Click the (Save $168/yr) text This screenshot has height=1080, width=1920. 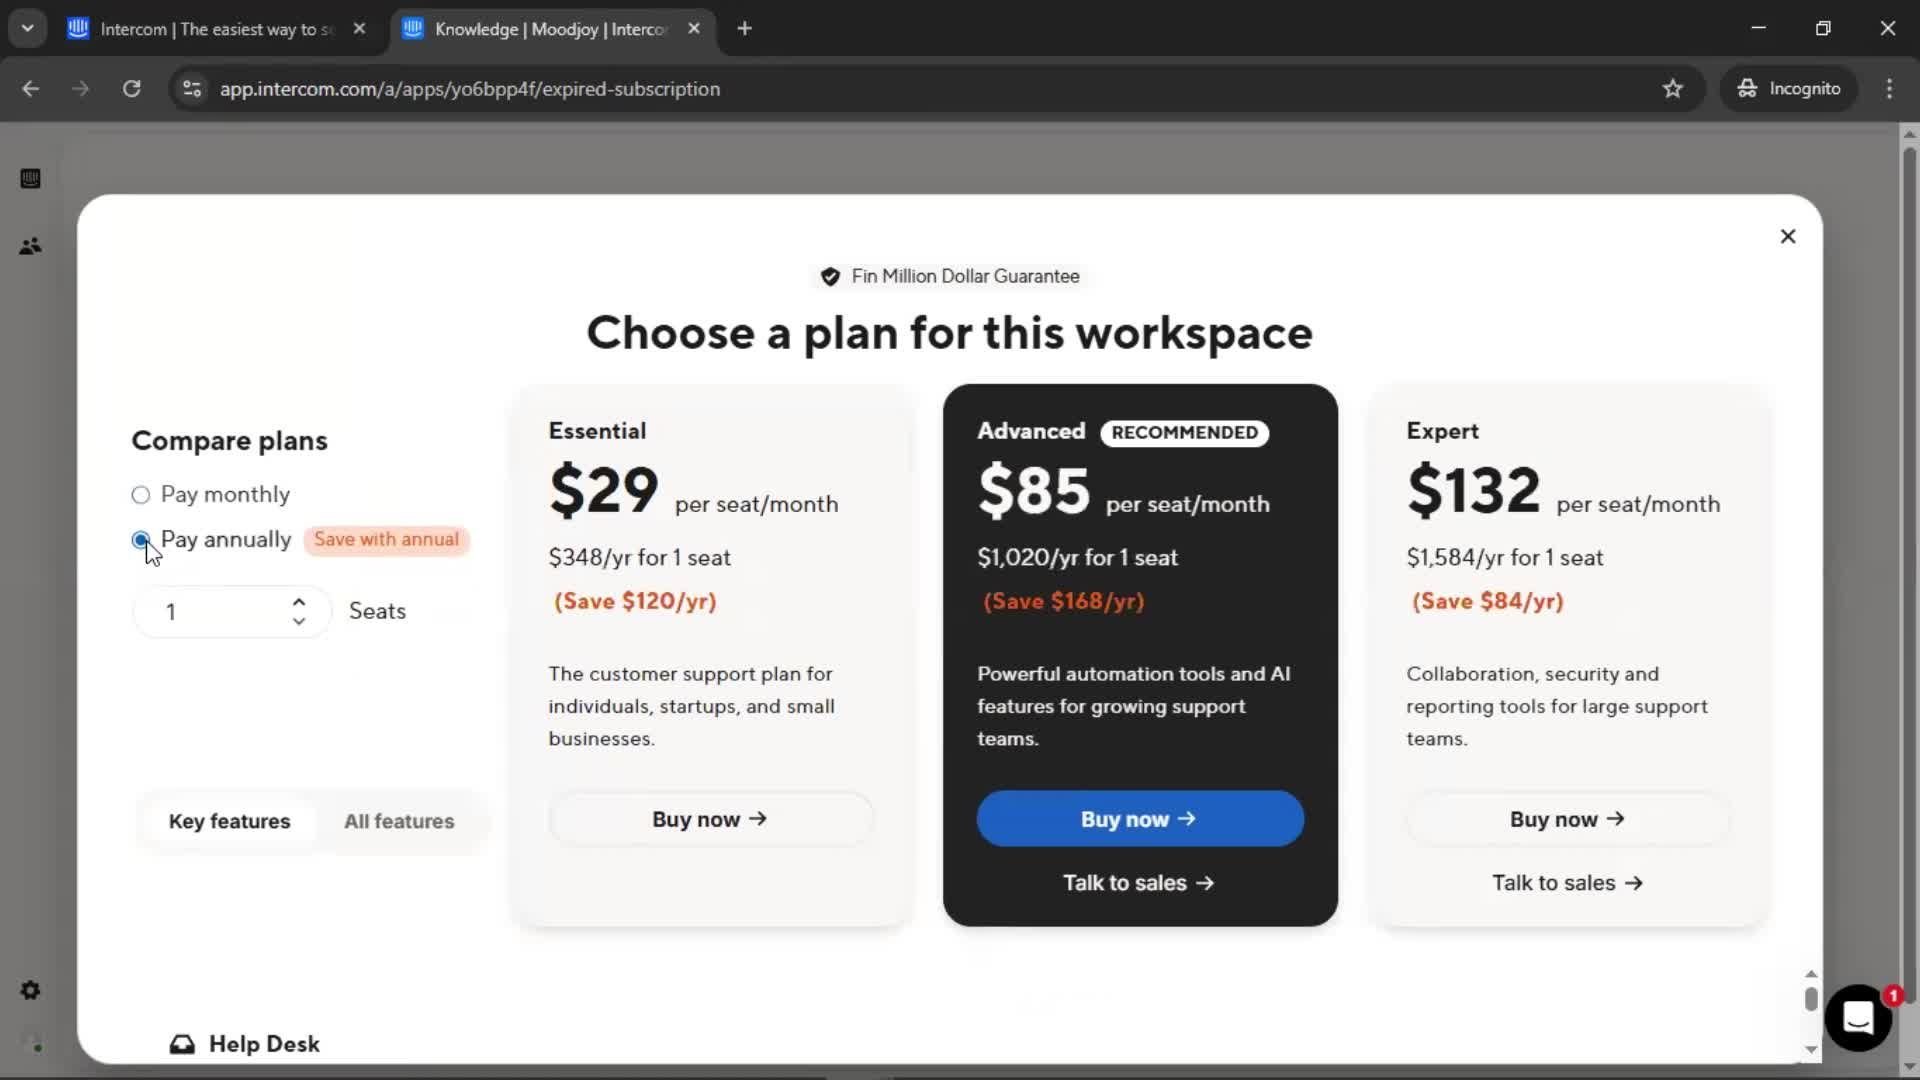pos(1064,602)
